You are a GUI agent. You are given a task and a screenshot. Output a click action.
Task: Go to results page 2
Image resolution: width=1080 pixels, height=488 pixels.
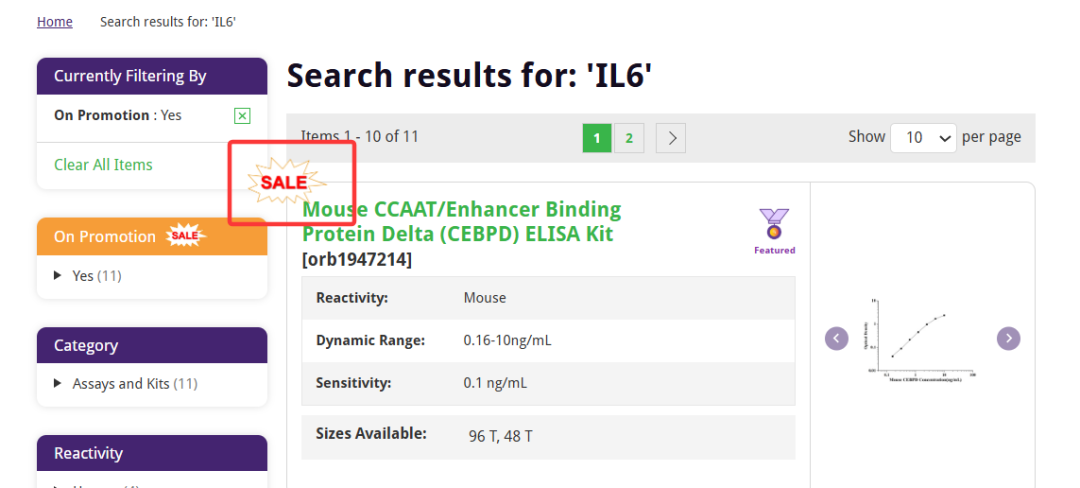pyautogui.click(x=629, y=138)
